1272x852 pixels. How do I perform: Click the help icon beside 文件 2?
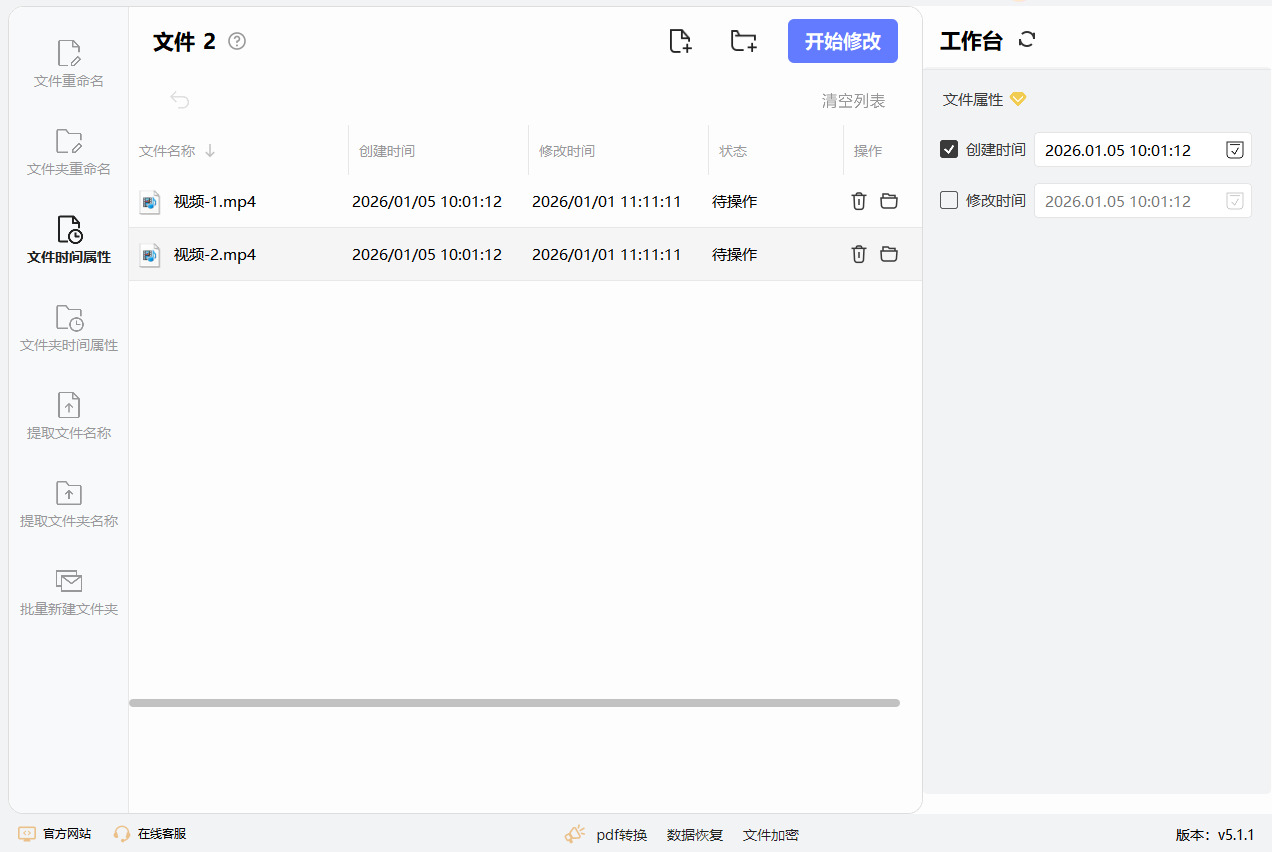pos(237,41)
